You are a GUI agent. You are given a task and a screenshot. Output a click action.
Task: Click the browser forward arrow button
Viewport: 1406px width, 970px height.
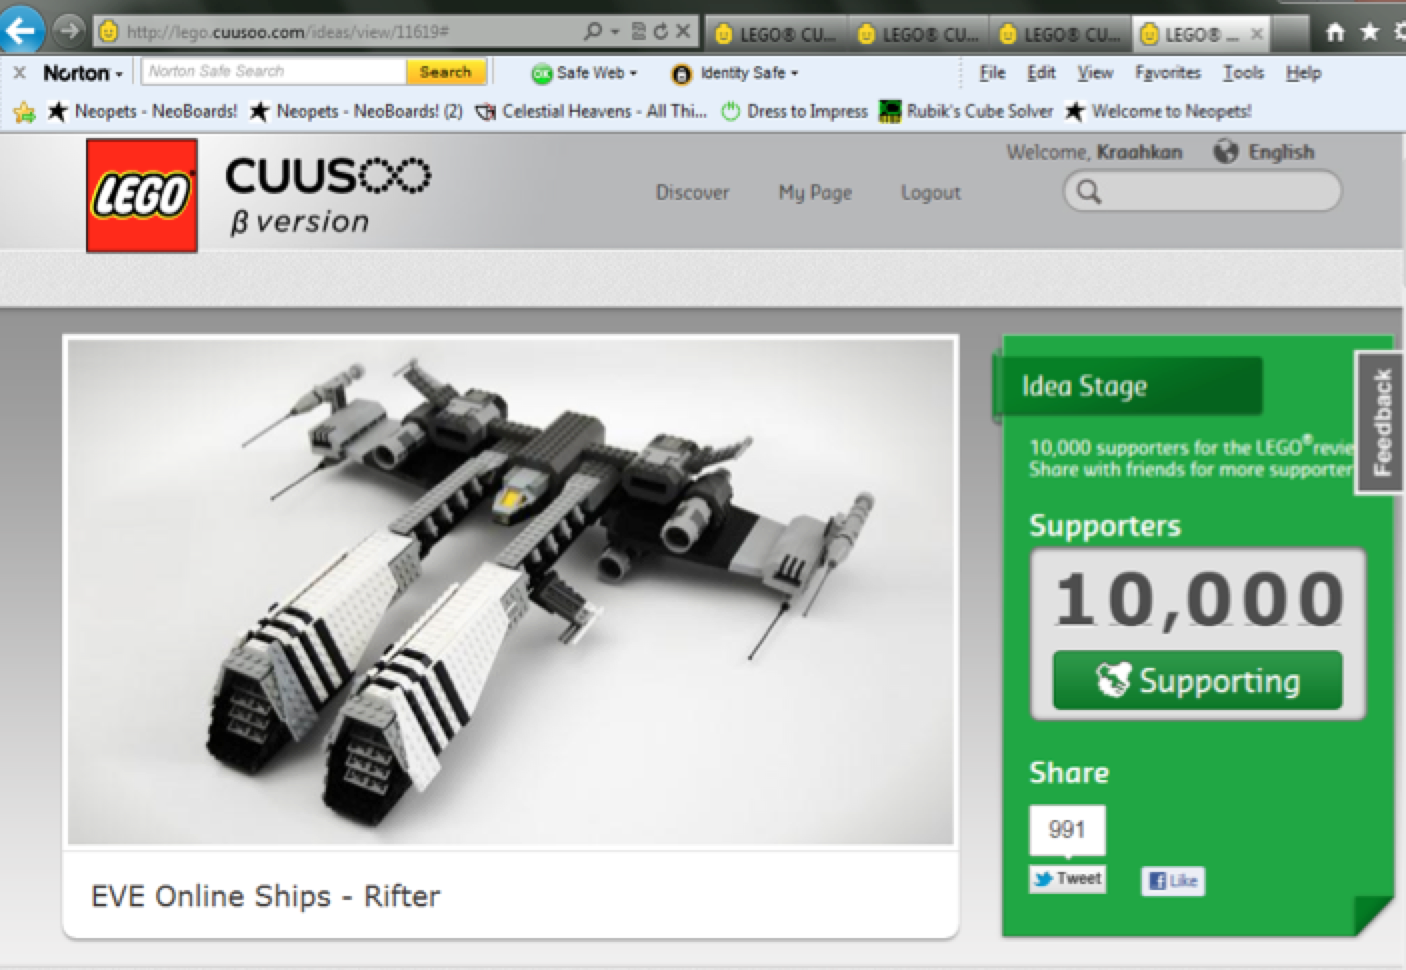pos(68,31)
